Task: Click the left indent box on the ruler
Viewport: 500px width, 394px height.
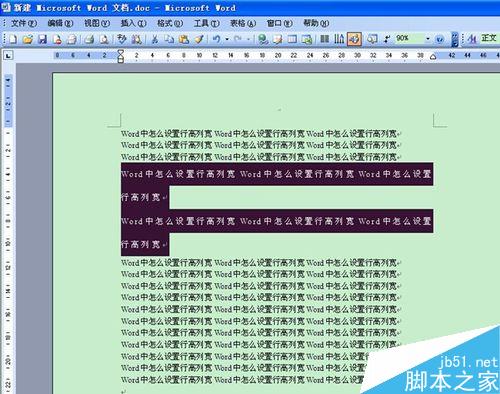Action: (121, 60)
